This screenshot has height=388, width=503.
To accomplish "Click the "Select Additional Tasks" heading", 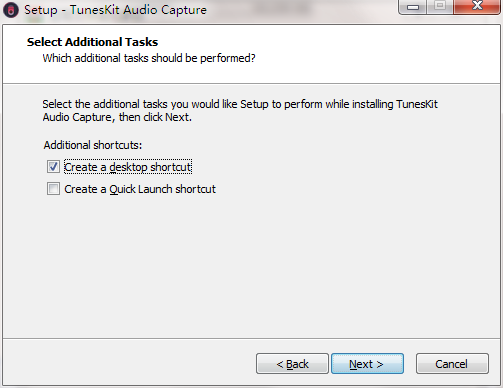I will [x=92, y=42].
